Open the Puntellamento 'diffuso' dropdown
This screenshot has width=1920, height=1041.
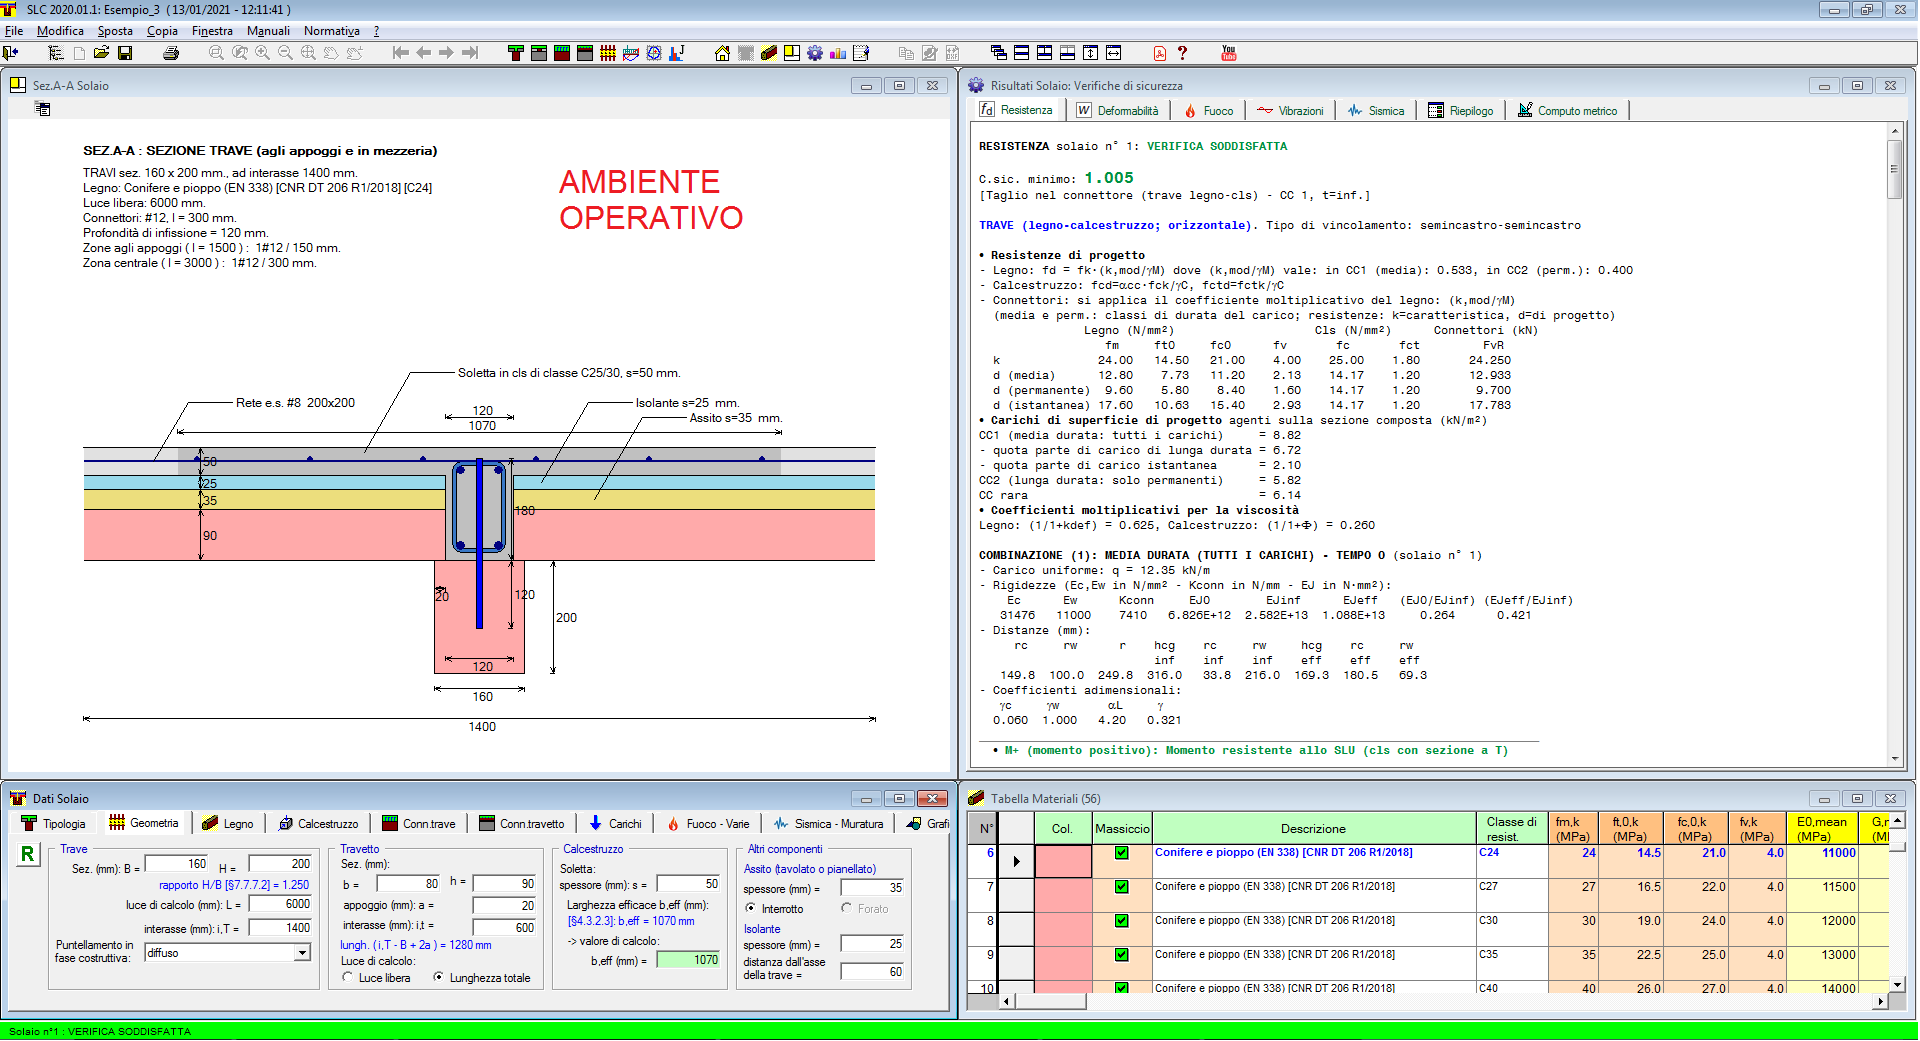click(302, 954)
